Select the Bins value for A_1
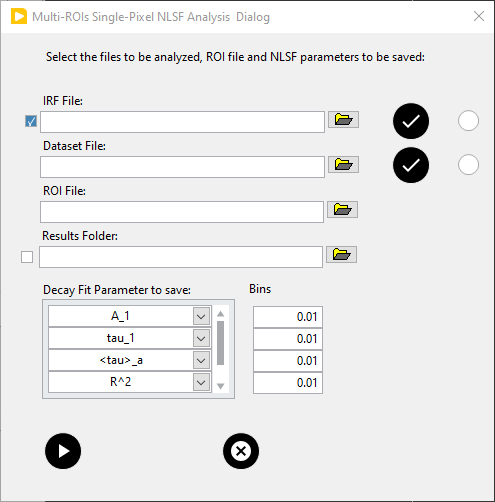 pos(288,317)
